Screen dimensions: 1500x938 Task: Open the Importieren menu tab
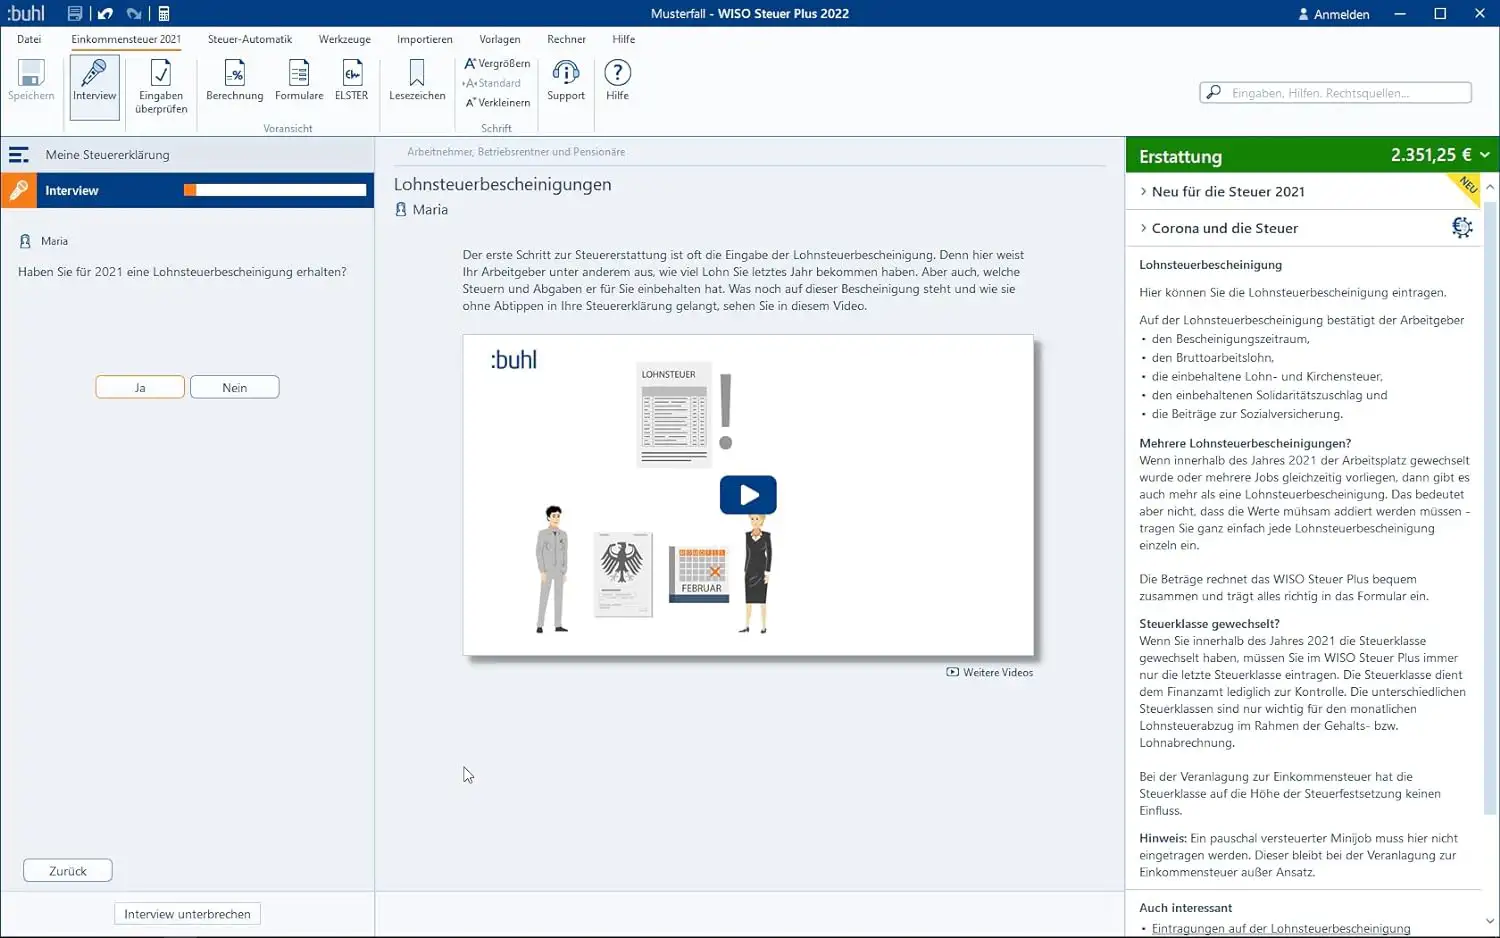click(x=425, y=39)
